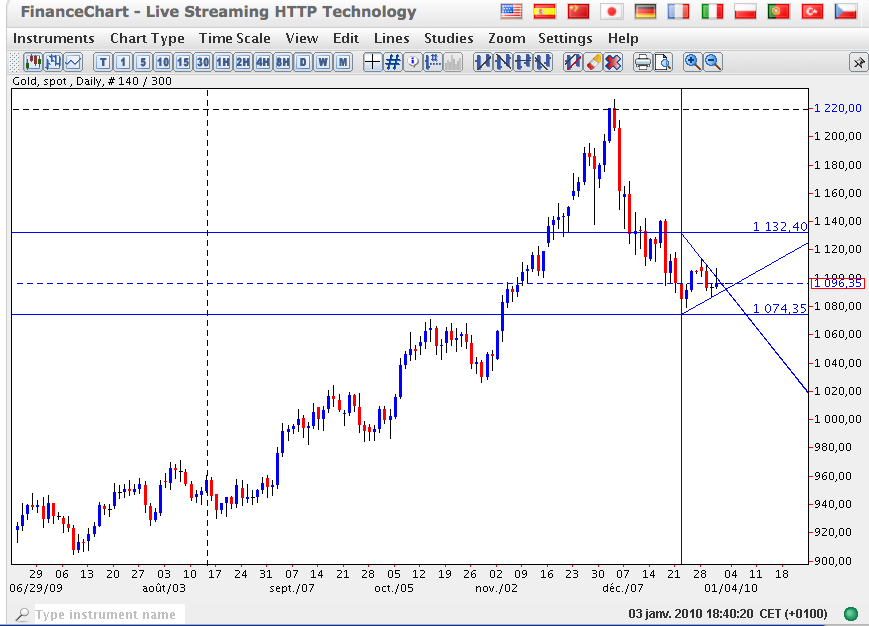
Task: Open the Studies dropdown menu
Action: [x=449, y=38]
